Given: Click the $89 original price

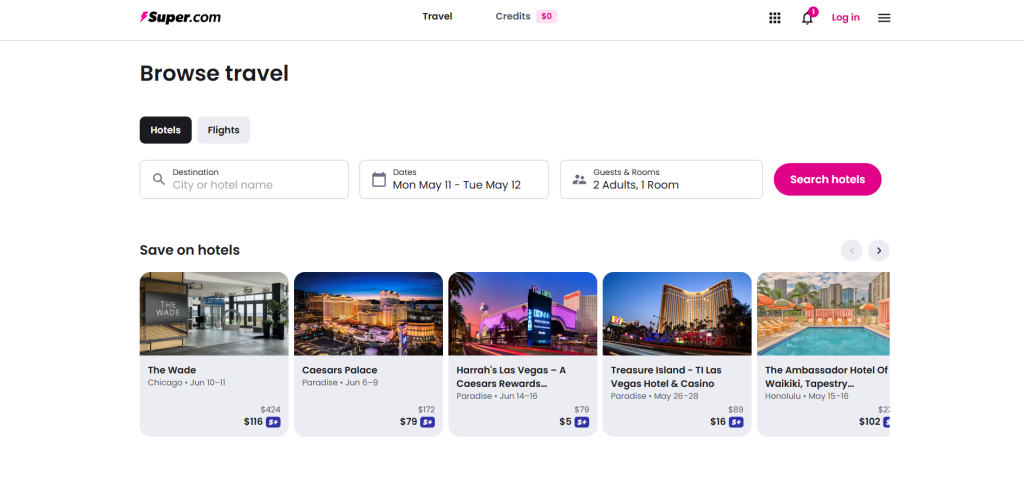Looking at the screenshot, I should coord(735,410).
